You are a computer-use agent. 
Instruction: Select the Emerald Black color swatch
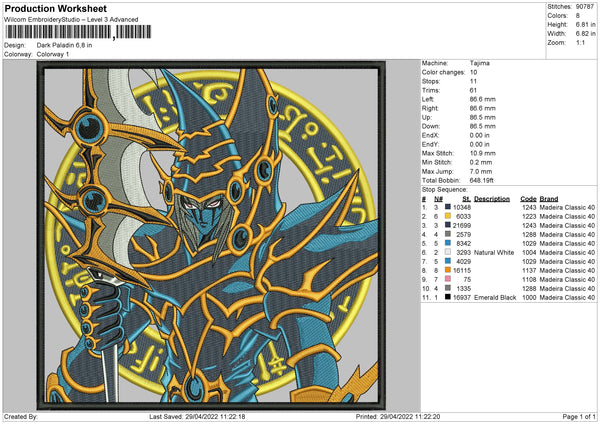448,297
